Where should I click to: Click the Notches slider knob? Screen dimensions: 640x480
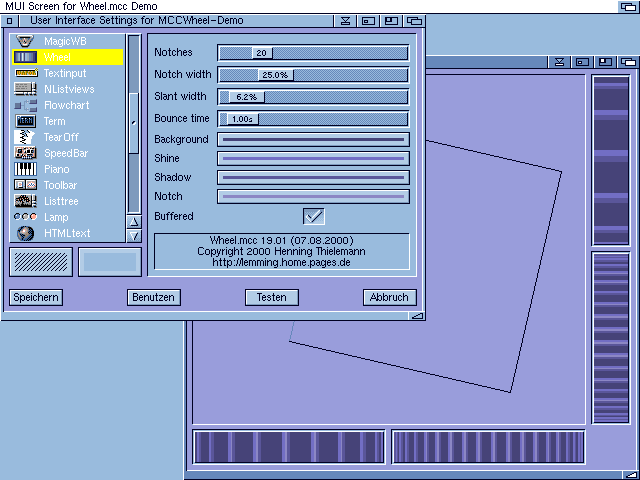pyautogui.click(x=262, y=53)
